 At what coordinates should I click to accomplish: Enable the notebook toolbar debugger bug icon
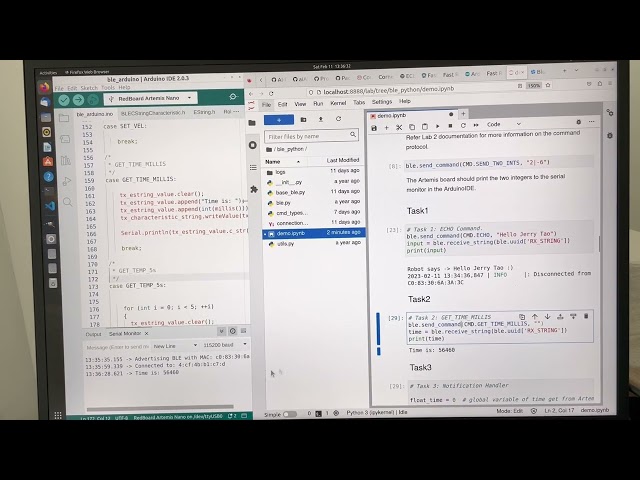tap(578, 122)
